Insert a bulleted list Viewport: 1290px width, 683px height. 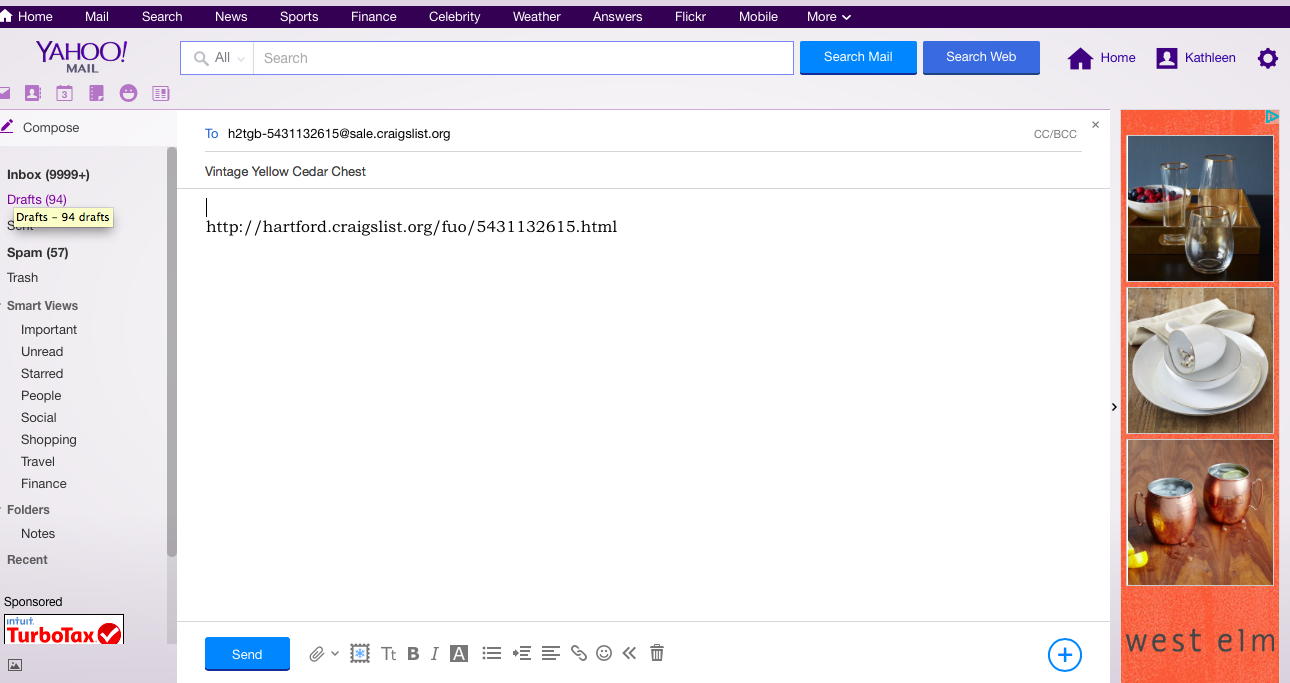pyautogui.click(x=491, y=653)
